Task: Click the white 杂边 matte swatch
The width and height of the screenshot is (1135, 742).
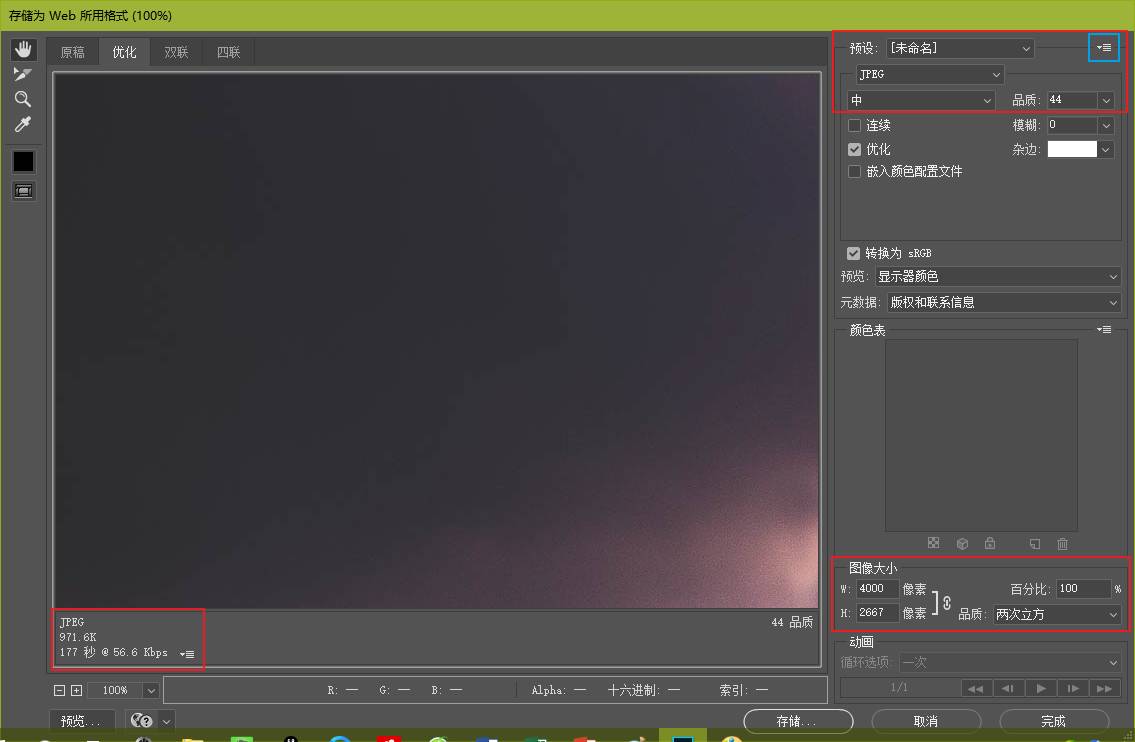Action: pyautogui.click(x=1072, y=149)
